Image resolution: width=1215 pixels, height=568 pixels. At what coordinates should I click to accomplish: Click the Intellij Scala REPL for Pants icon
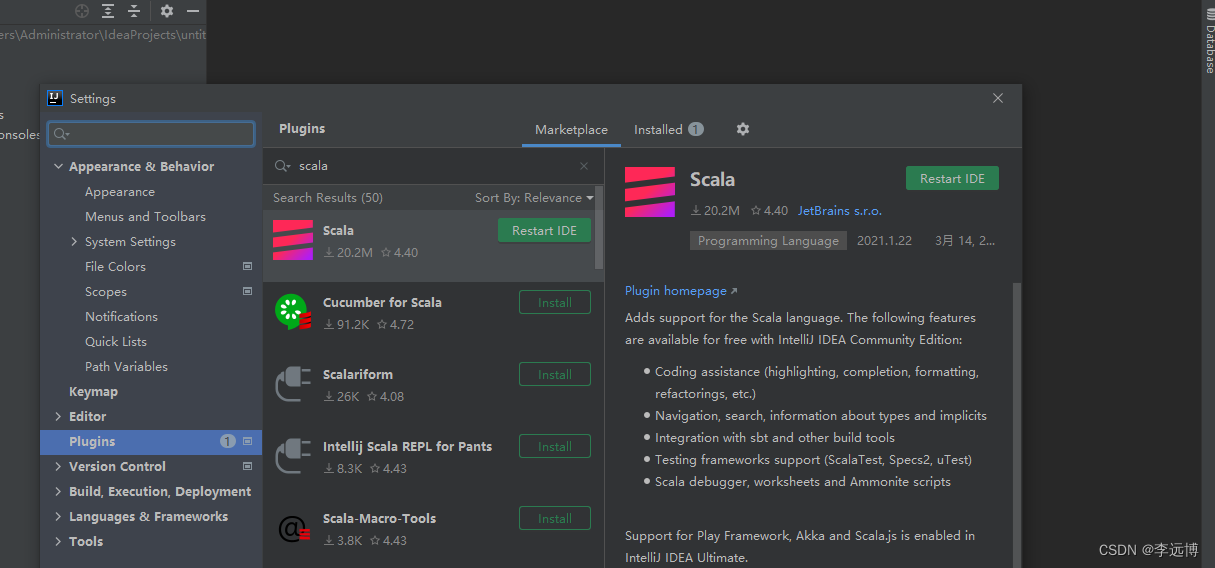pyautogui.click(x=293, y=456)
